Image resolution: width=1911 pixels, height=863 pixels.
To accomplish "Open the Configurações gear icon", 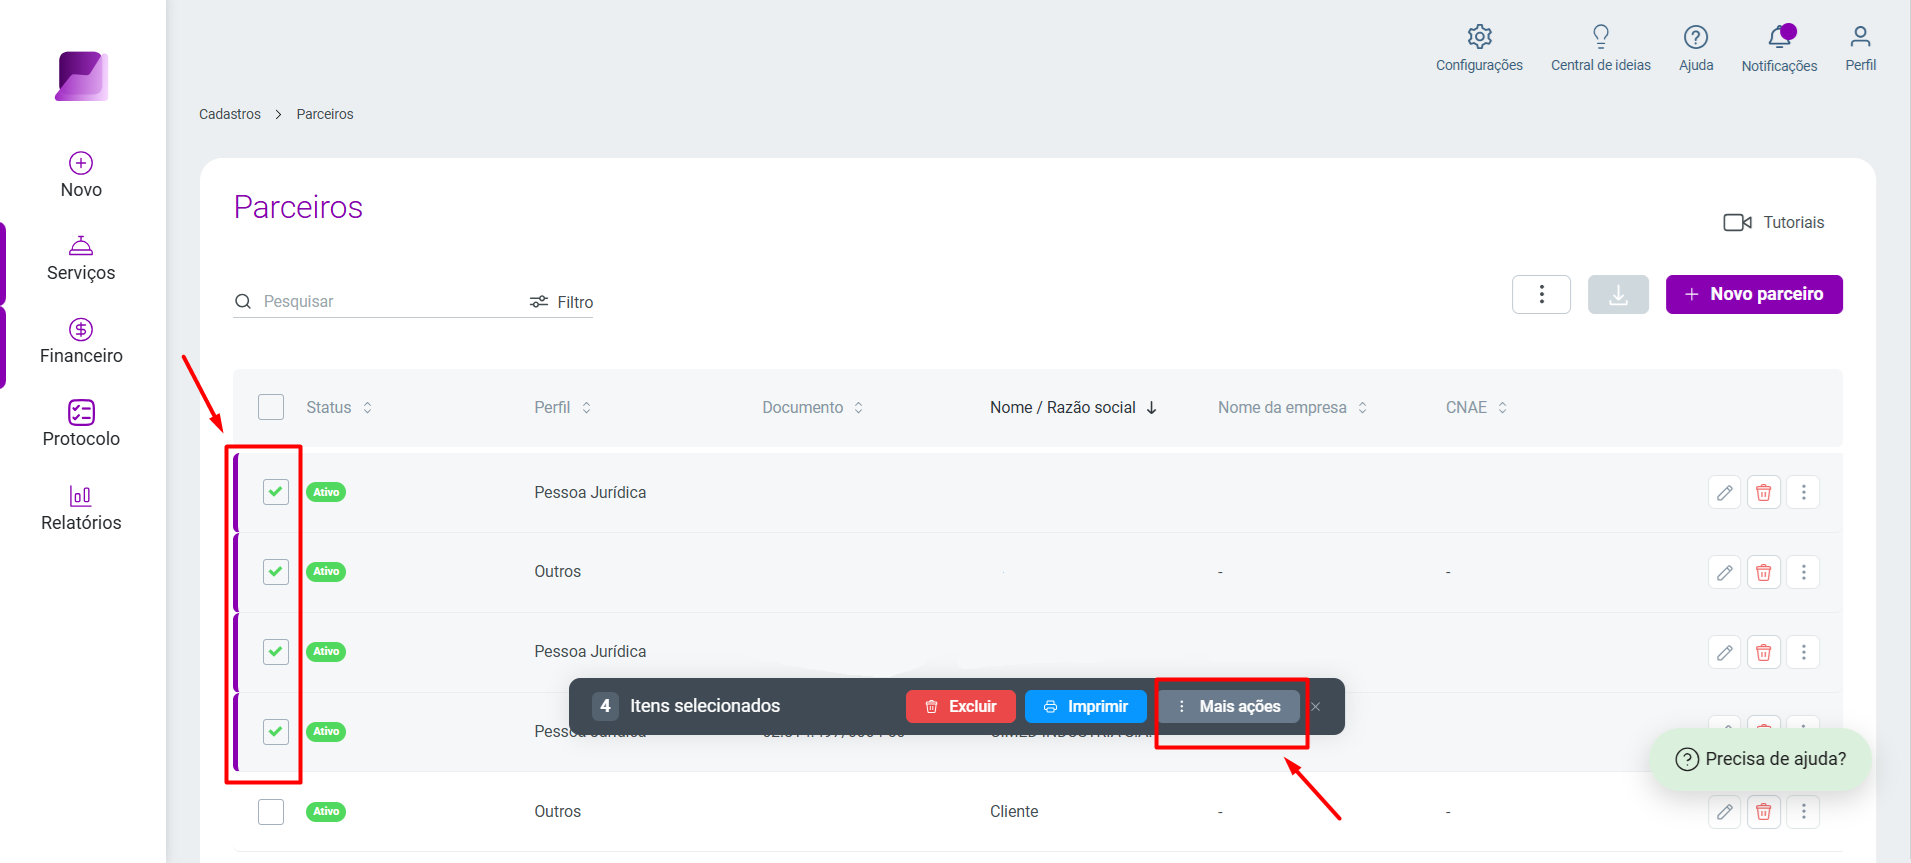I will 1479,37.
